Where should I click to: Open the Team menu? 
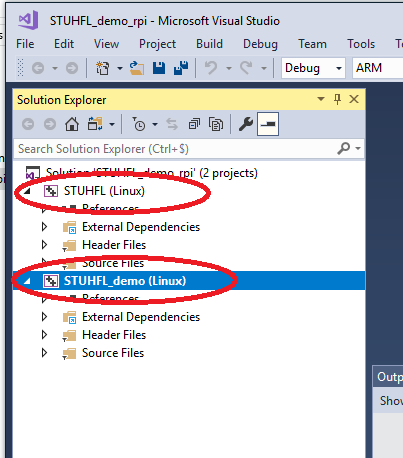click(x=312, y=44)
